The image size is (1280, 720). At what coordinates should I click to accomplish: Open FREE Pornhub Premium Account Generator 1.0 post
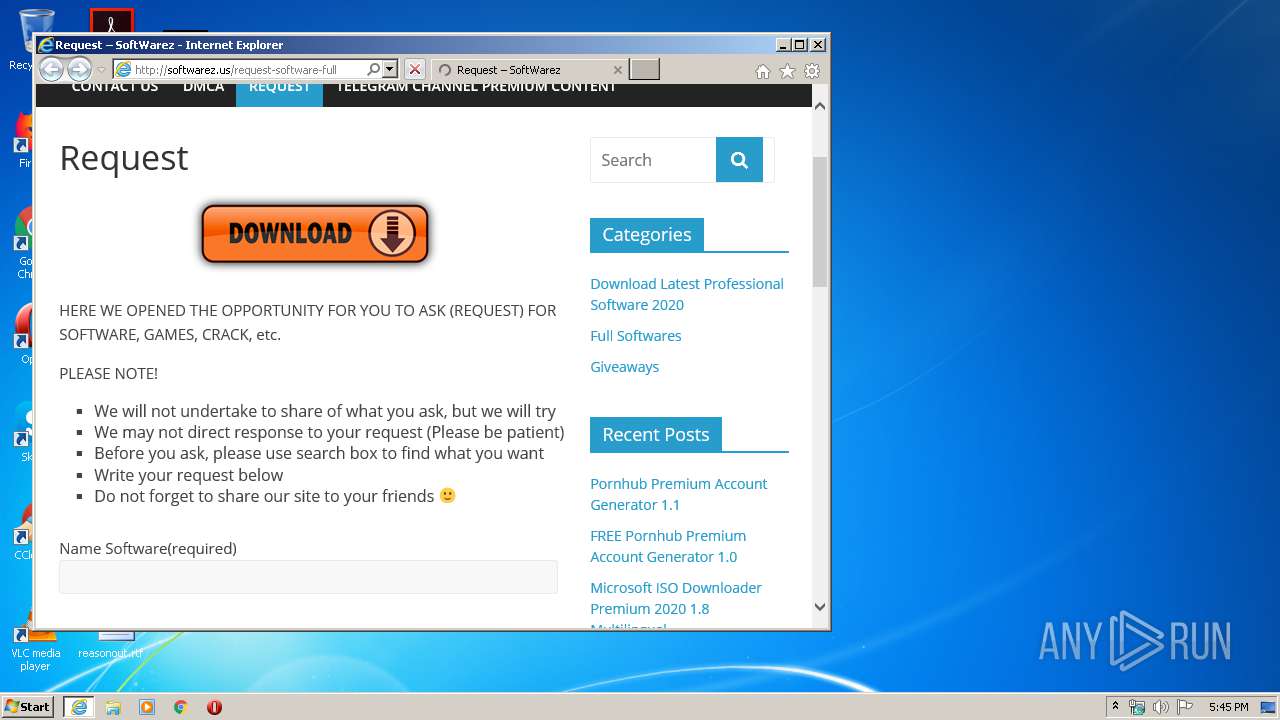point(668,546)
